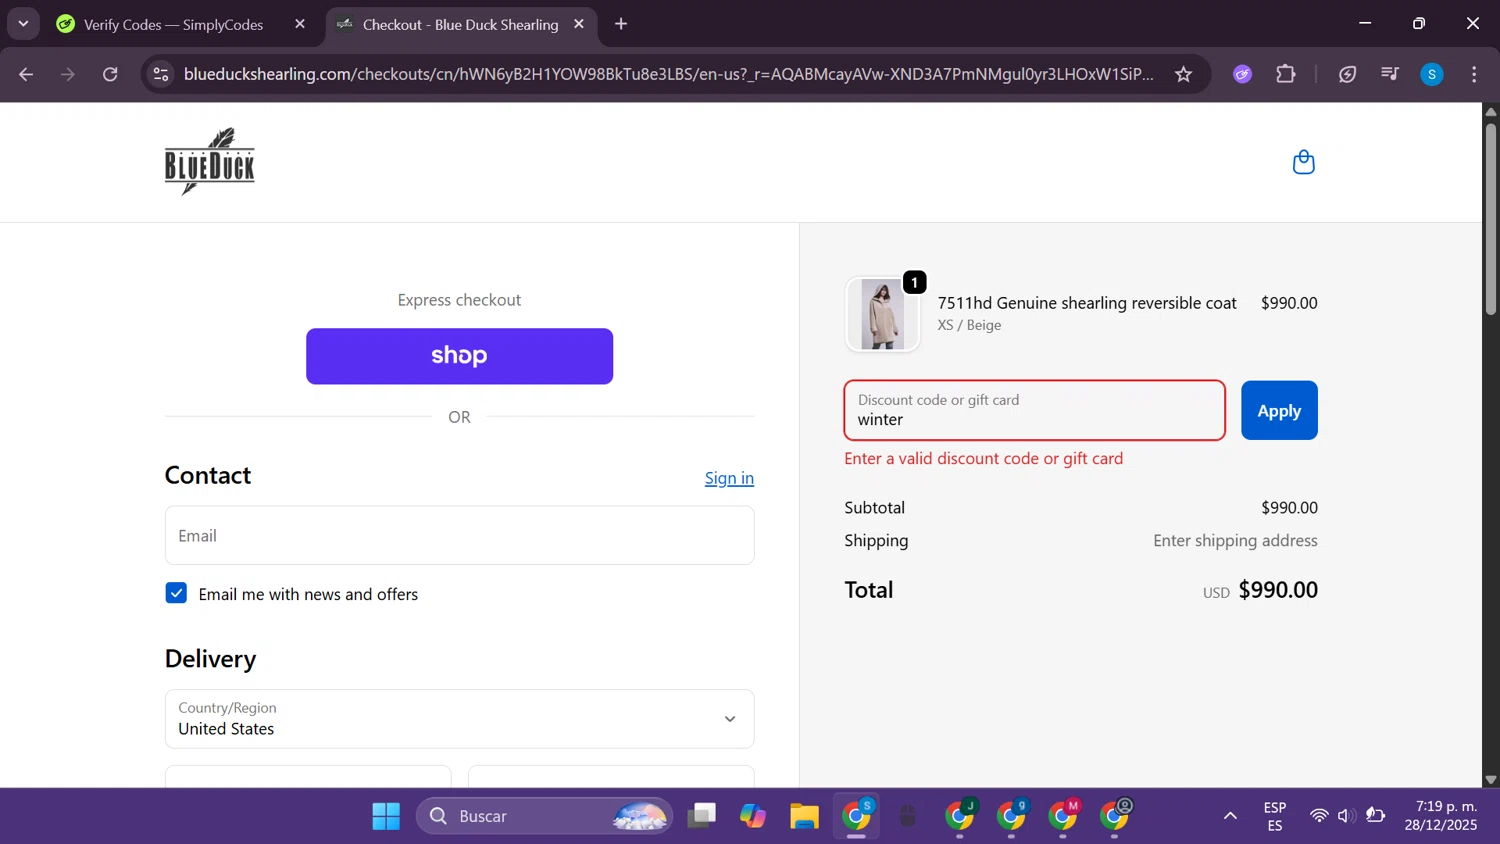The image size is (1500, 844).
Task: Open Wi-Fi network settings in tray
Action: (1319, 816)
